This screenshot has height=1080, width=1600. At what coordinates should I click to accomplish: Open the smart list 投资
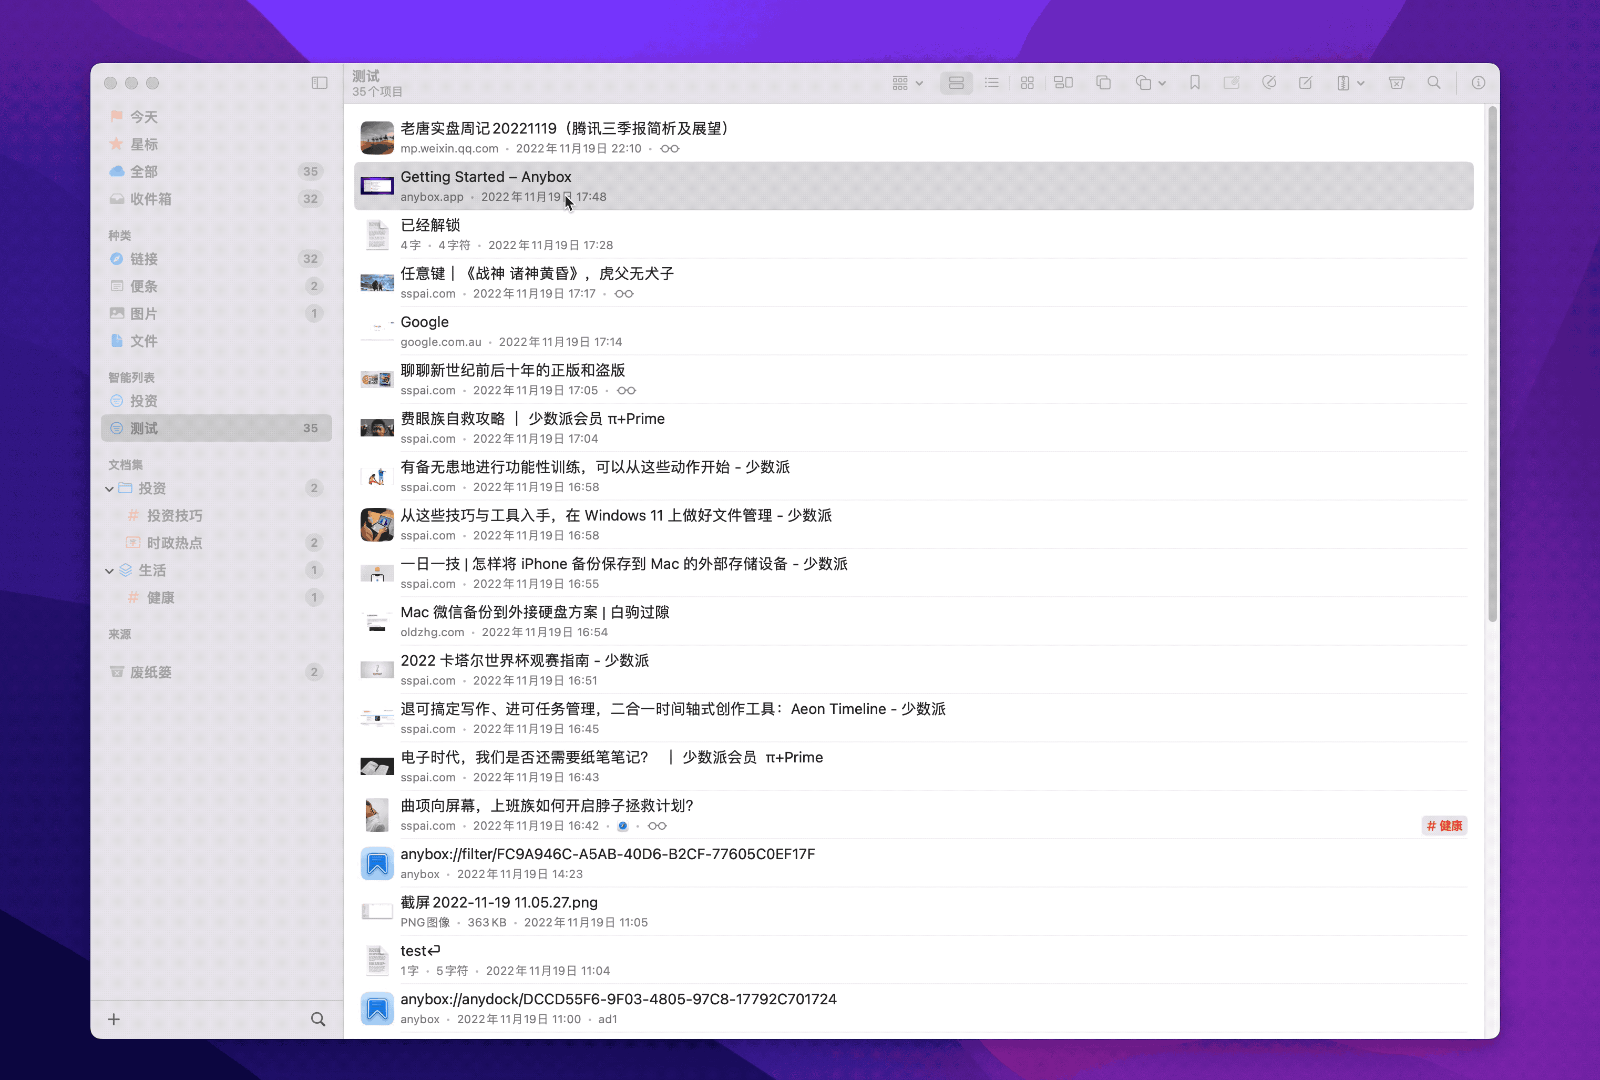tap(140, 400)
